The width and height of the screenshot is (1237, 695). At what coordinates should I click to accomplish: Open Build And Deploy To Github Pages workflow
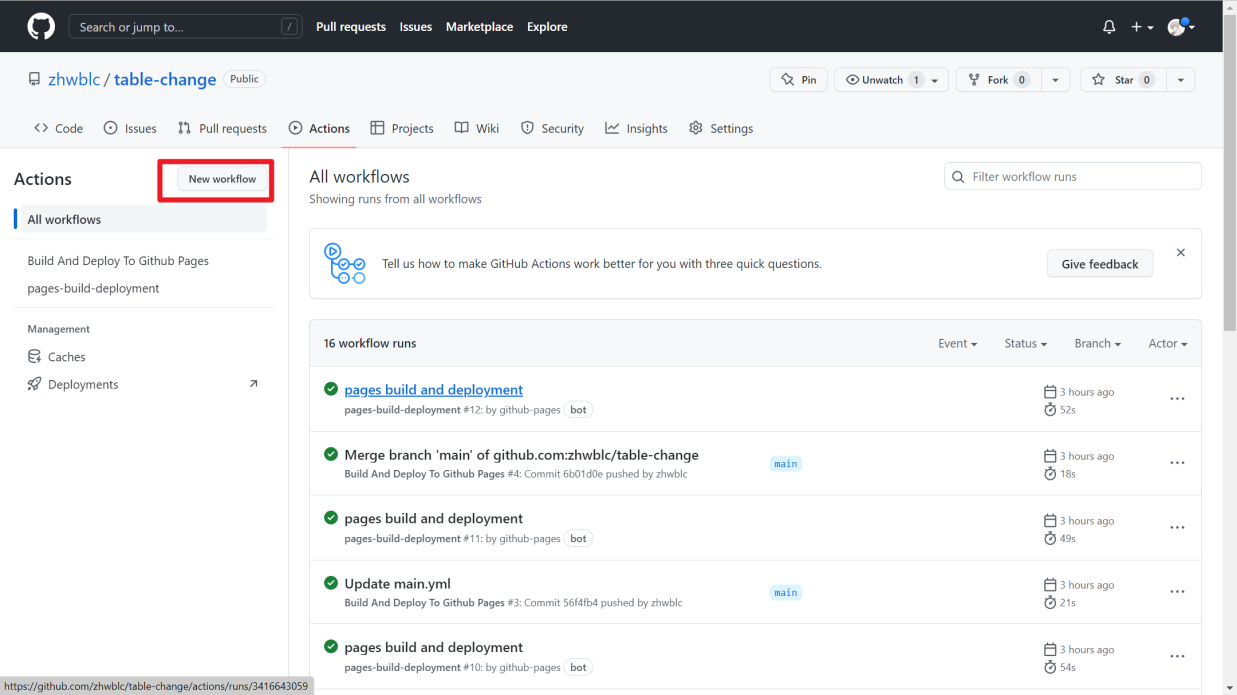tap(118, 260)
